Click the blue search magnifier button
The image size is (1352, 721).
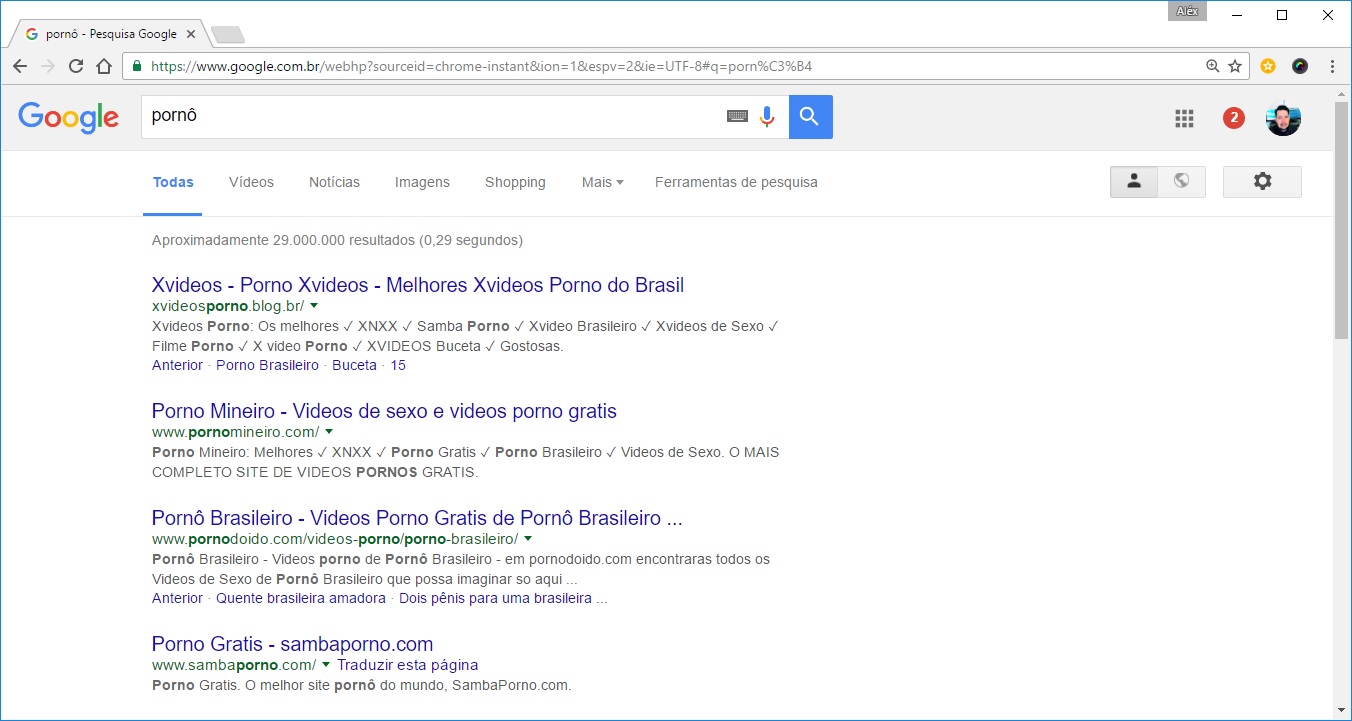coord(810,117)
